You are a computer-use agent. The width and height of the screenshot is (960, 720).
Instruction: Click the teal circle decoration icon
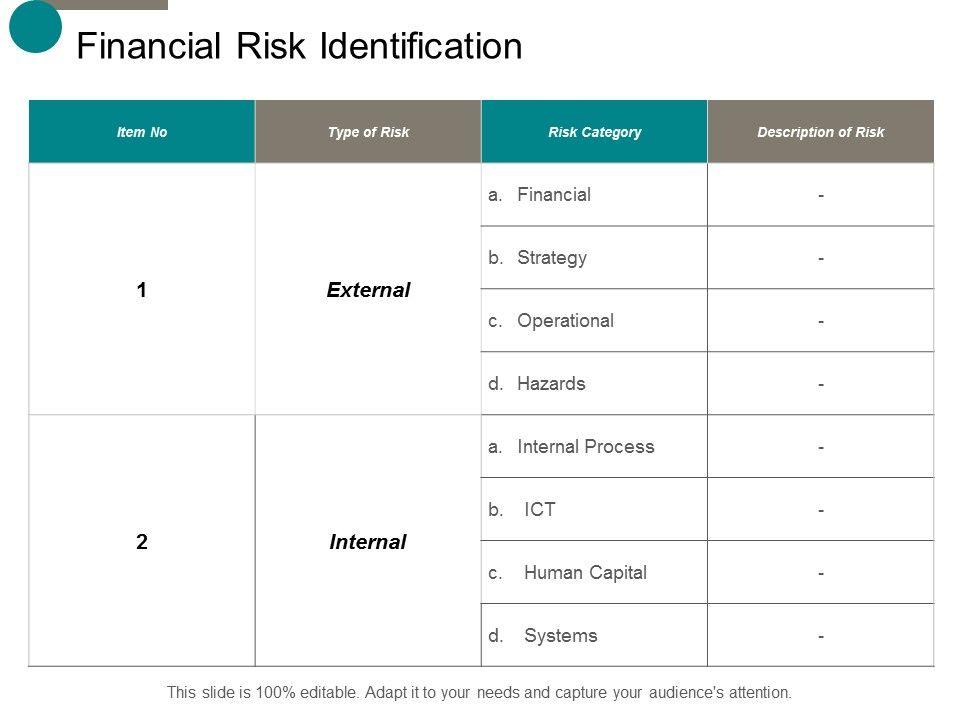pos(36,26)
